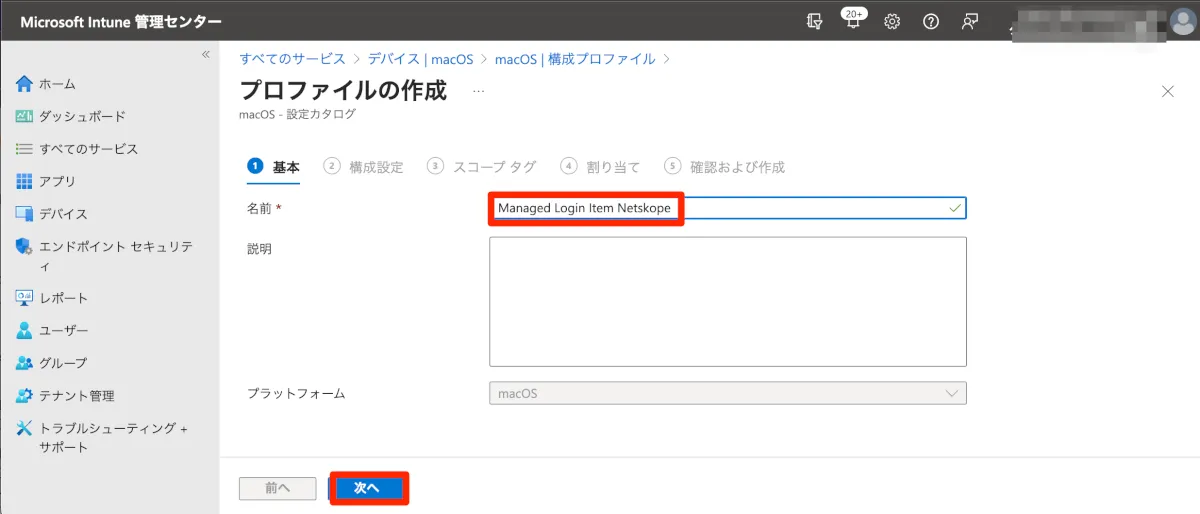
Task: Collapse the left navigation sidebar
Action: click(x=205, y=54)
